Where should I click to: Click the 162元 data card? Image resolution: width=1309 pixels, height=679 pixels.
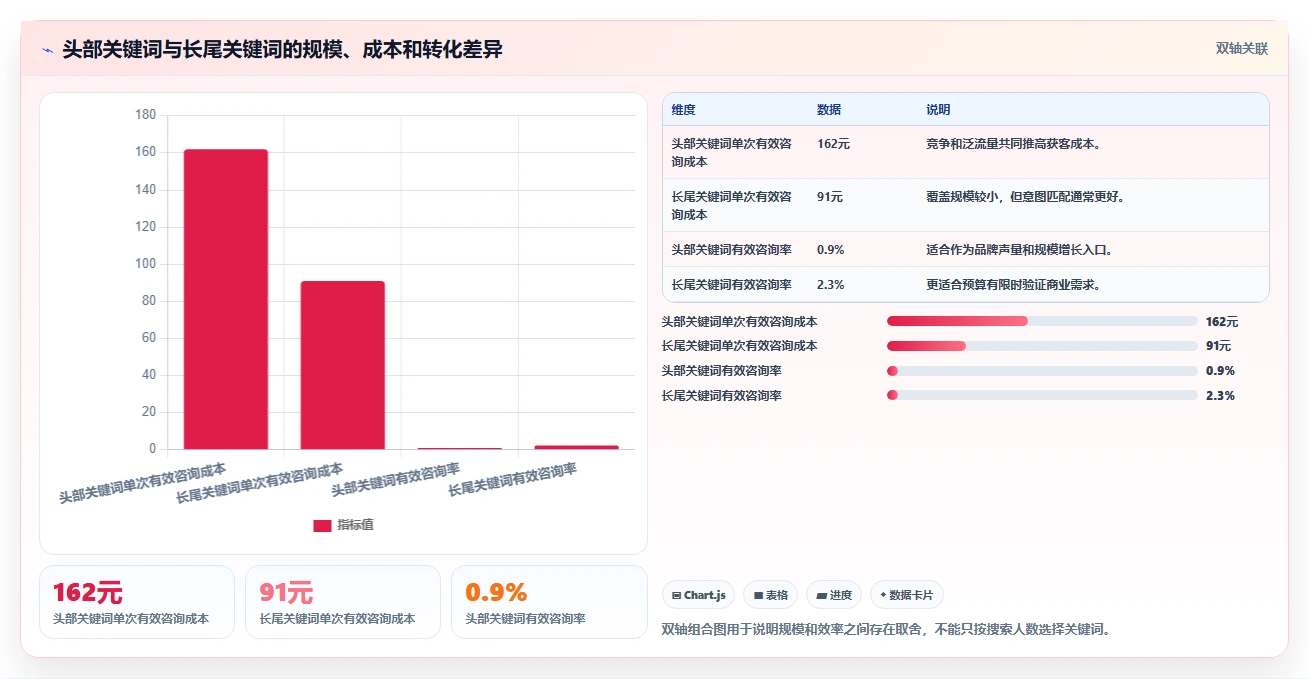tap(137, 602)
